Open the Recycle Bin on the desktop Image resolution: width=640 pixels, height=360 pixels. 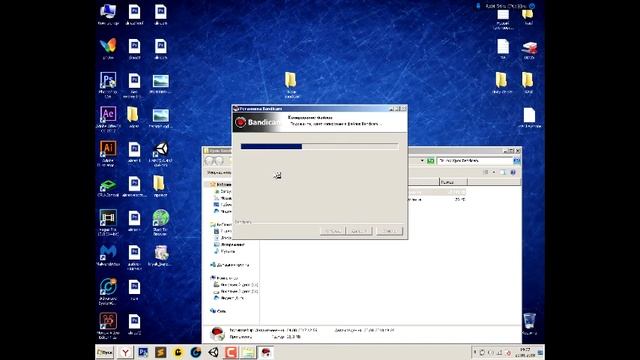click(529, 324)
